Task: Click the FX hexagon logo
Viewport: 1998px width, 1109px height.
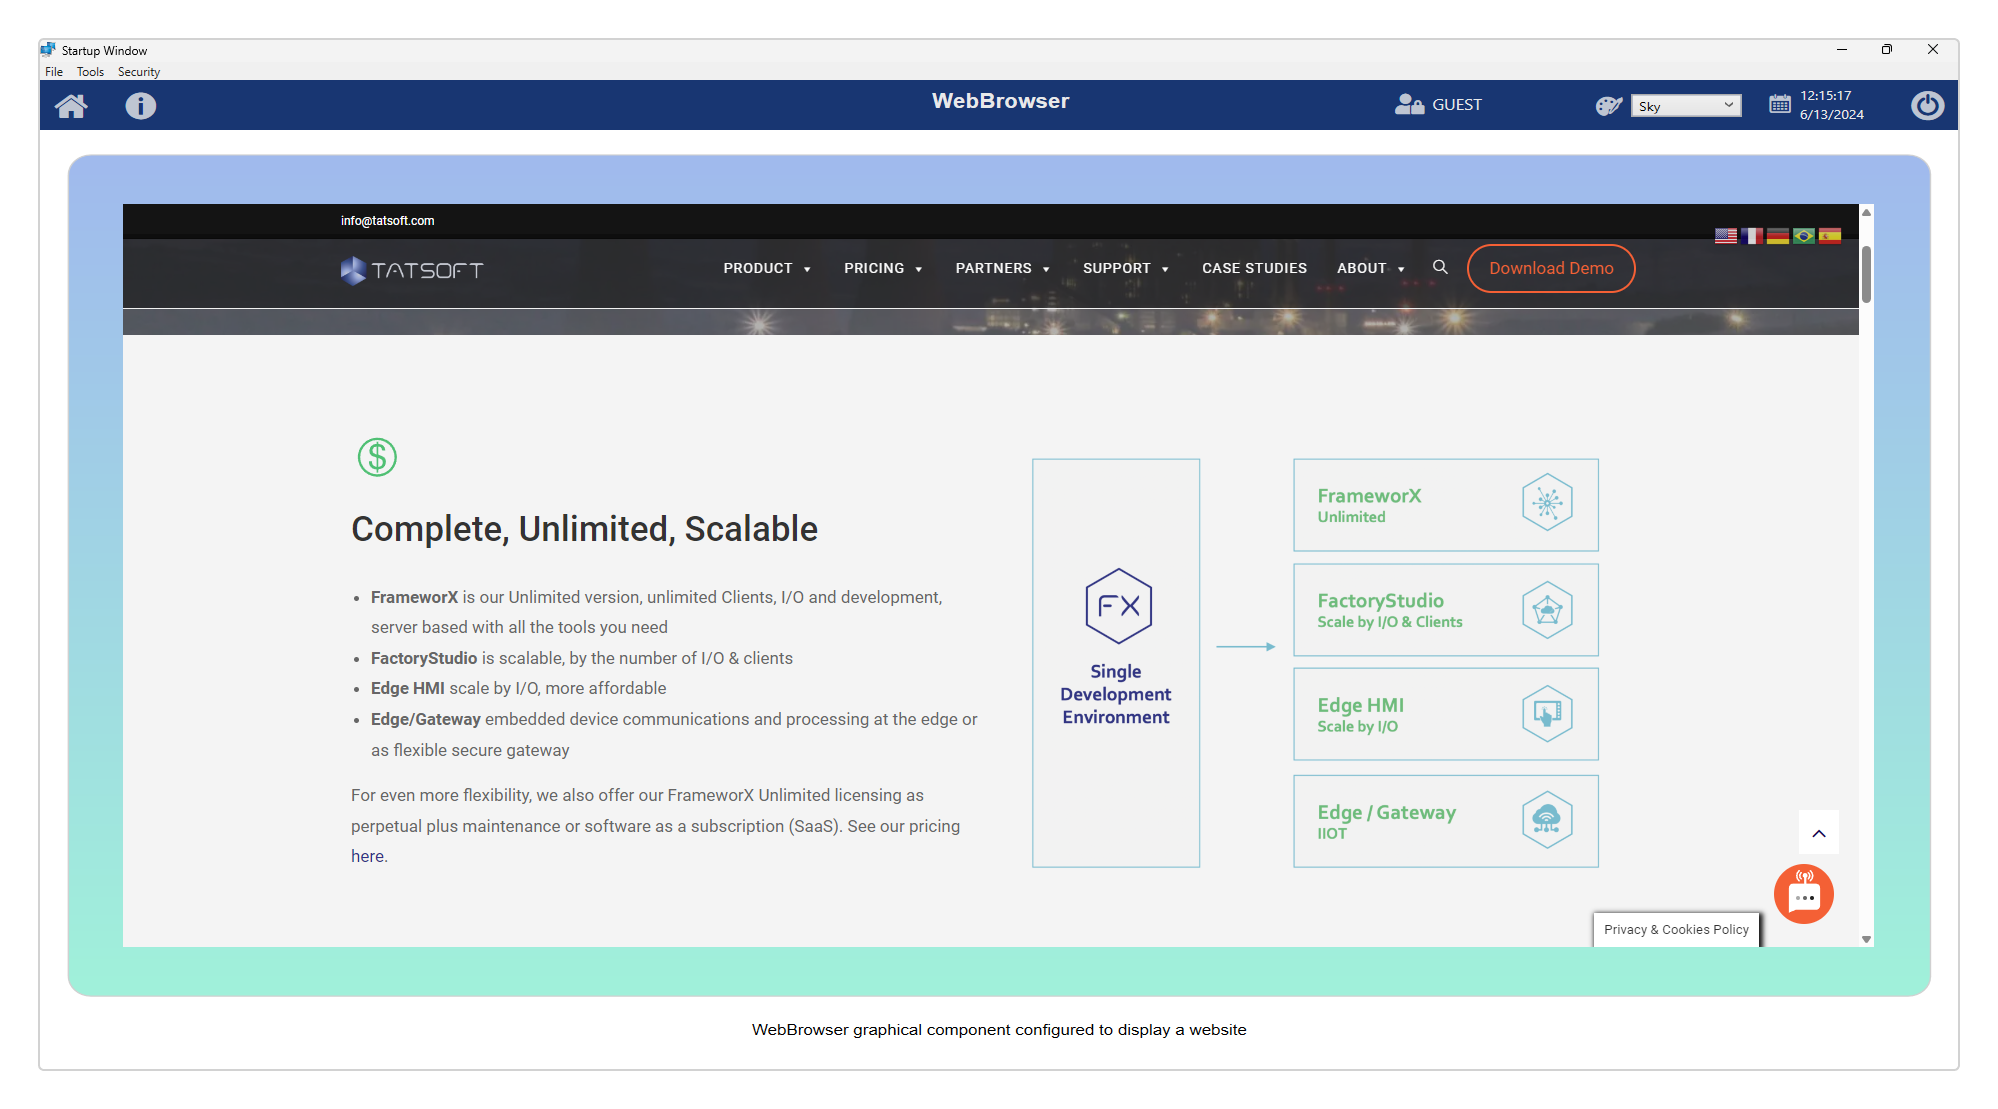Action: coord(1118,606)
